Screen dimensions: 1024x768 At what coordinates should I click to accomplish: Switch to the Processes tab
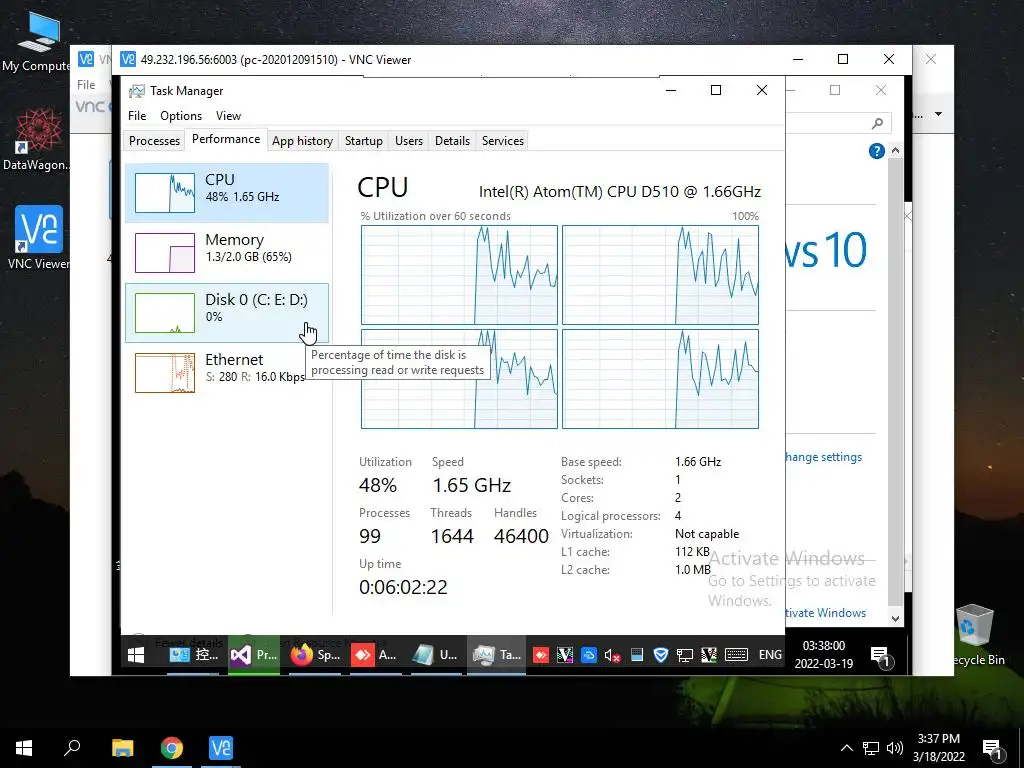(154, 140)
